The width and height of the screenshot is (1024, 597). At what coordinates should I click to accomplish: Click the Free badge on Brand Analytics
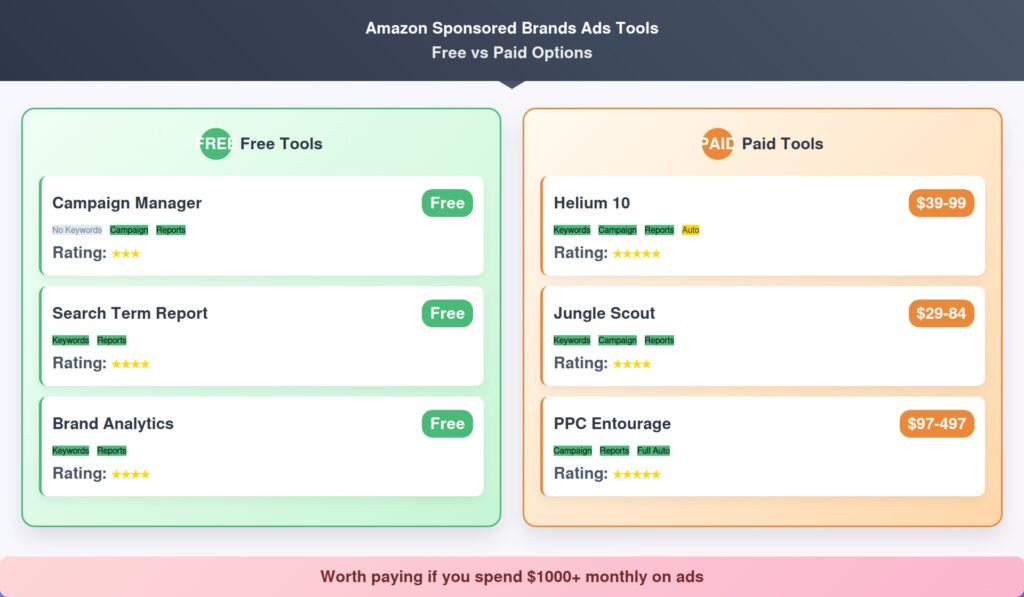447,423
